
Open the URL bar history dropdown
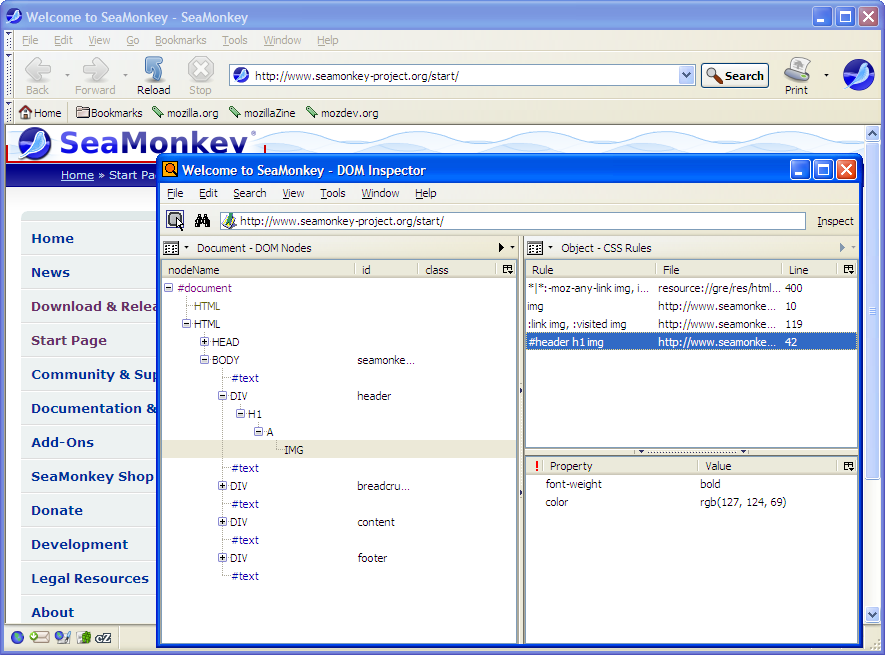click(x=686, y=75)
